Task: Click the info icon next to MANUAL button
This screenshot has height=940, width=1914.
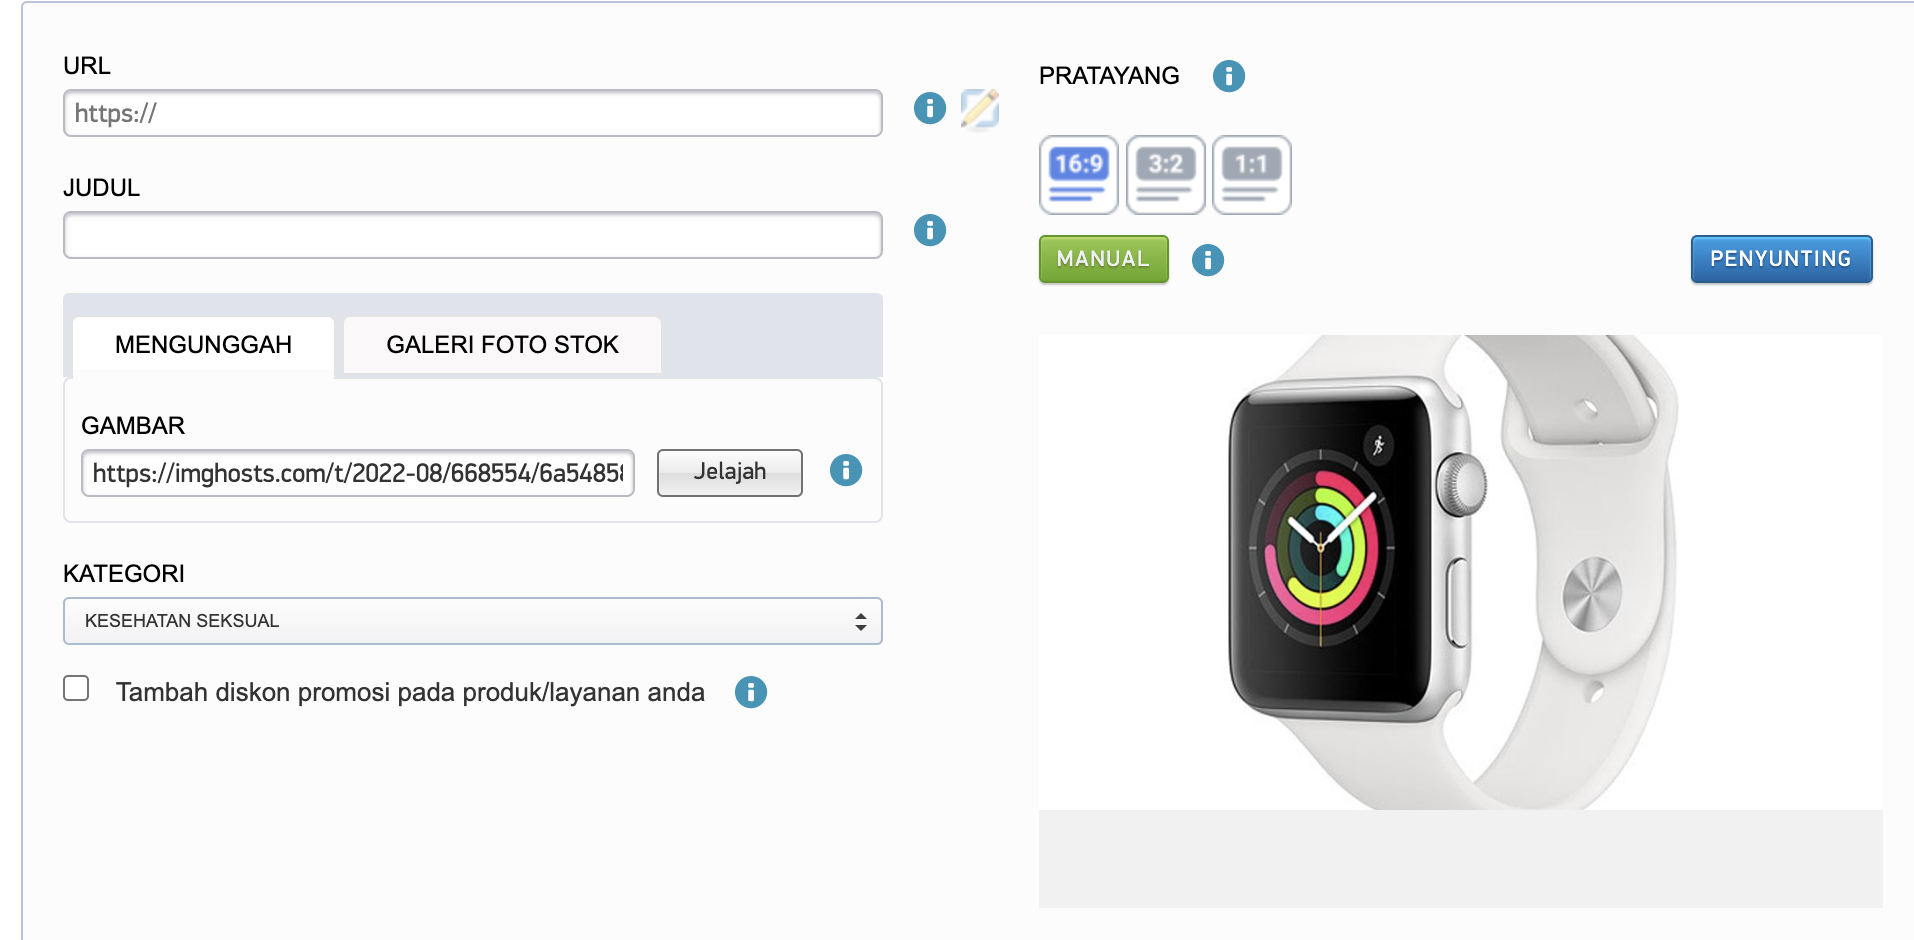Action: pos(1207,260)
